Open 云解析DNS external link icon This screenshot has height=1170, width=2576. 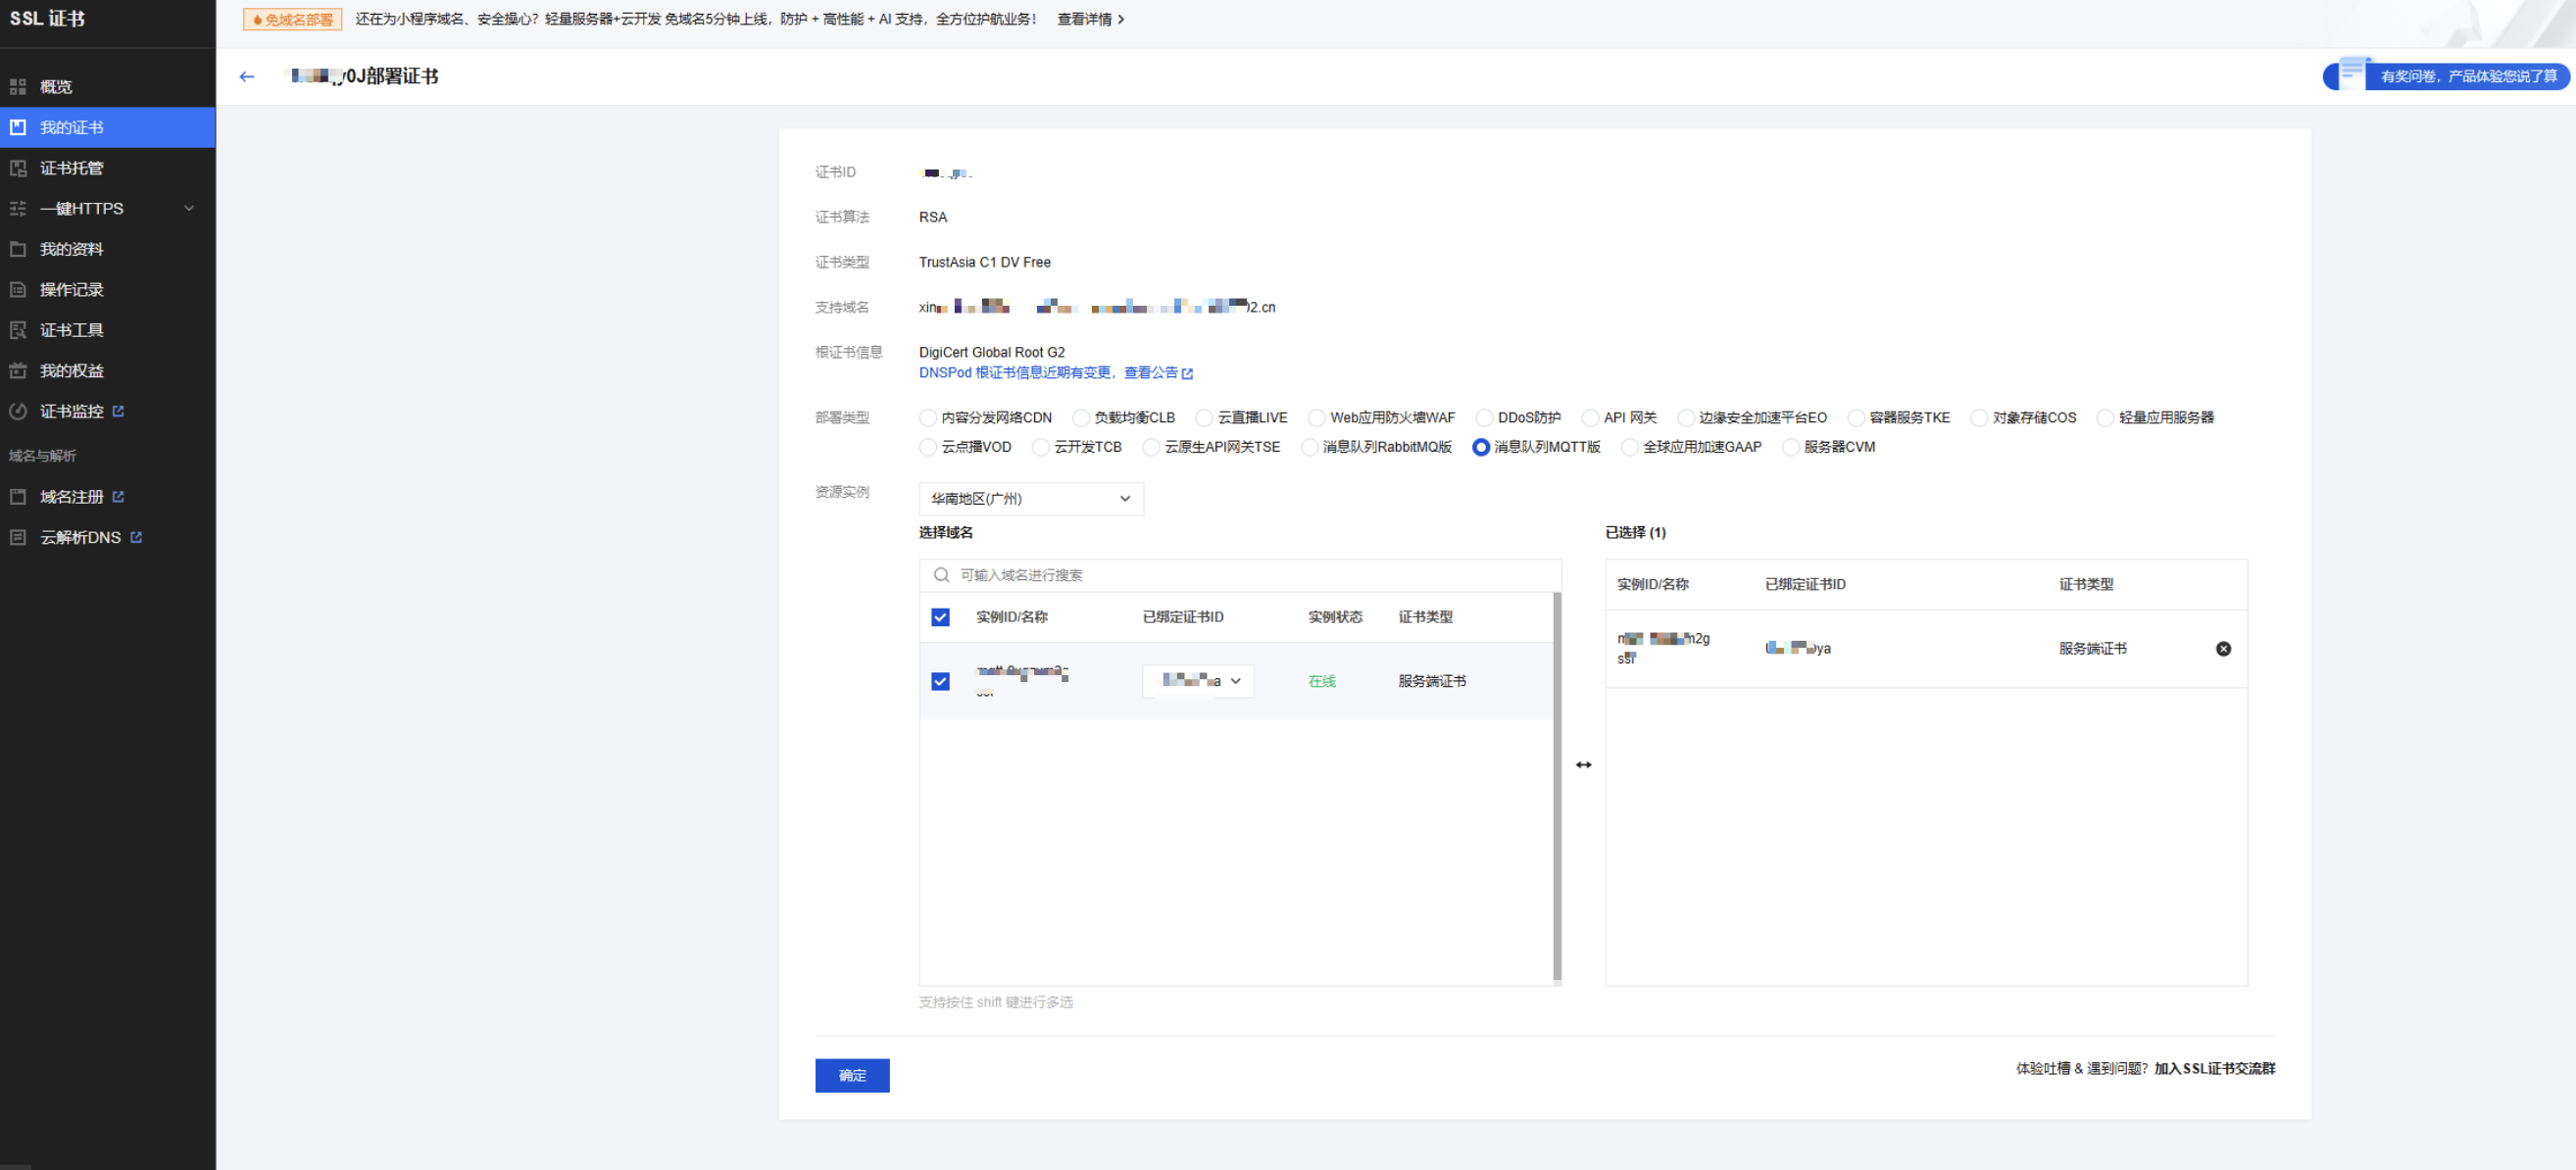point(136,537)
